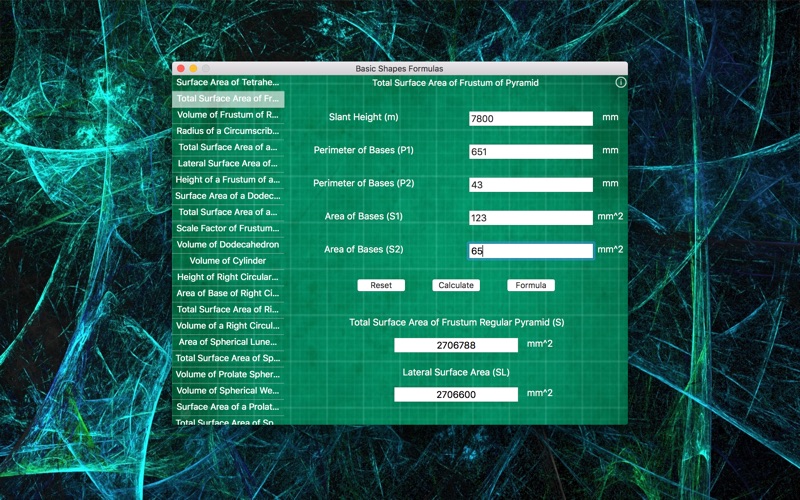Click the Reset button
800x500 pixels.
tap(381, 285)
